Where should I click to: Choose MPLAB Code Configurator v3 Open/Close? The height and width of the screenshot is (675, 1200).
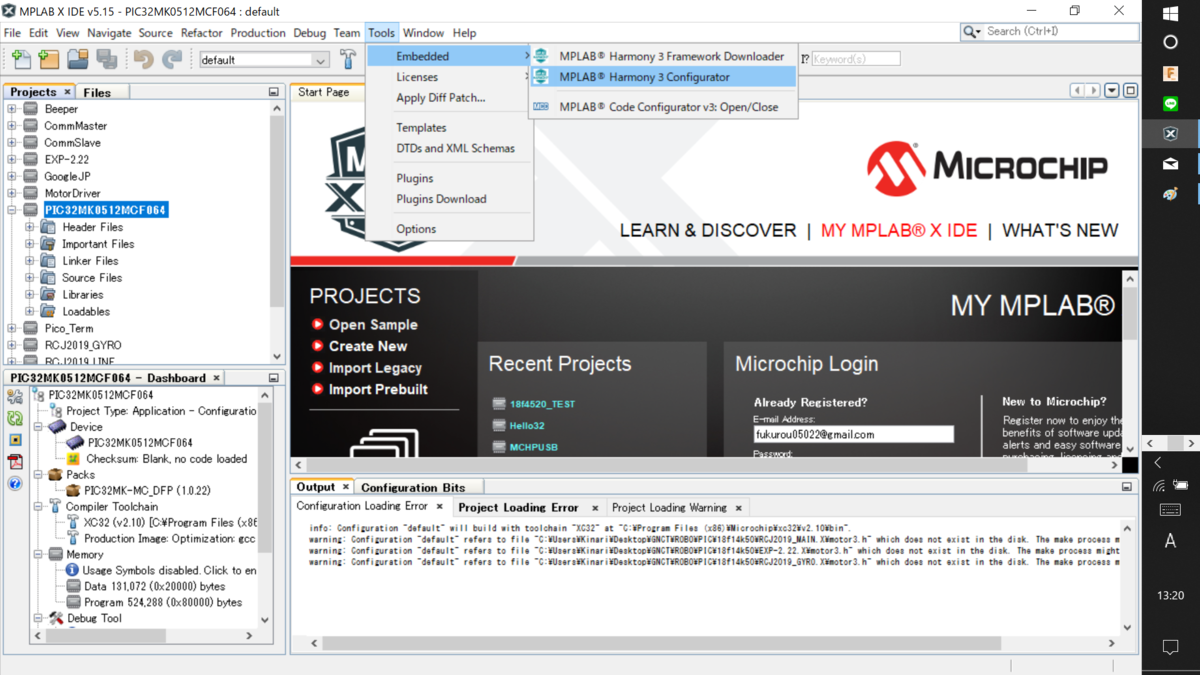click(x=663, y=107)
